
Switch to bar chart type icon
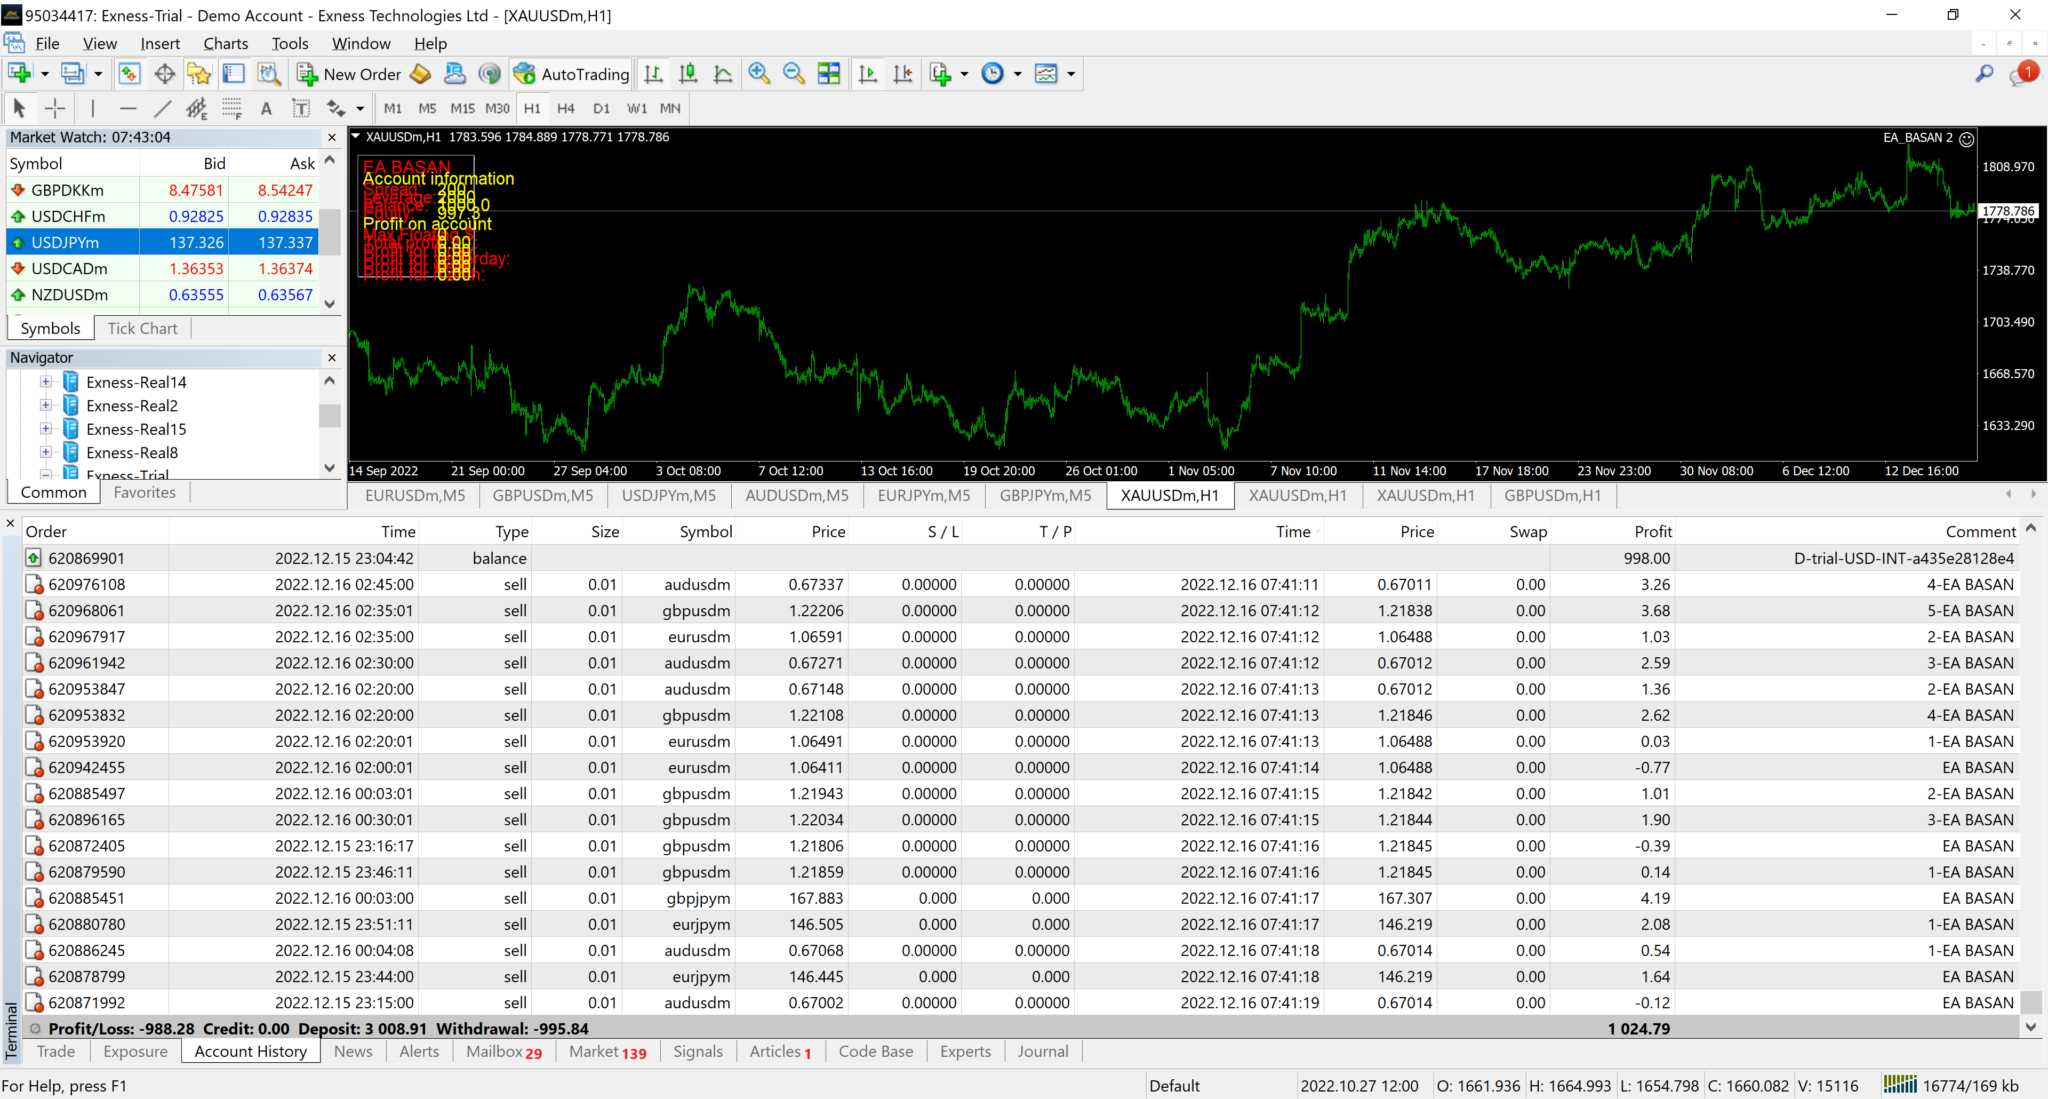(653, 74)
